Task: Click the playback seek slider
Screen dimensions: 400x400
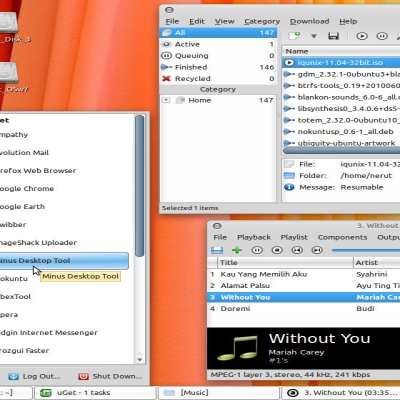Action: point(366,250)
